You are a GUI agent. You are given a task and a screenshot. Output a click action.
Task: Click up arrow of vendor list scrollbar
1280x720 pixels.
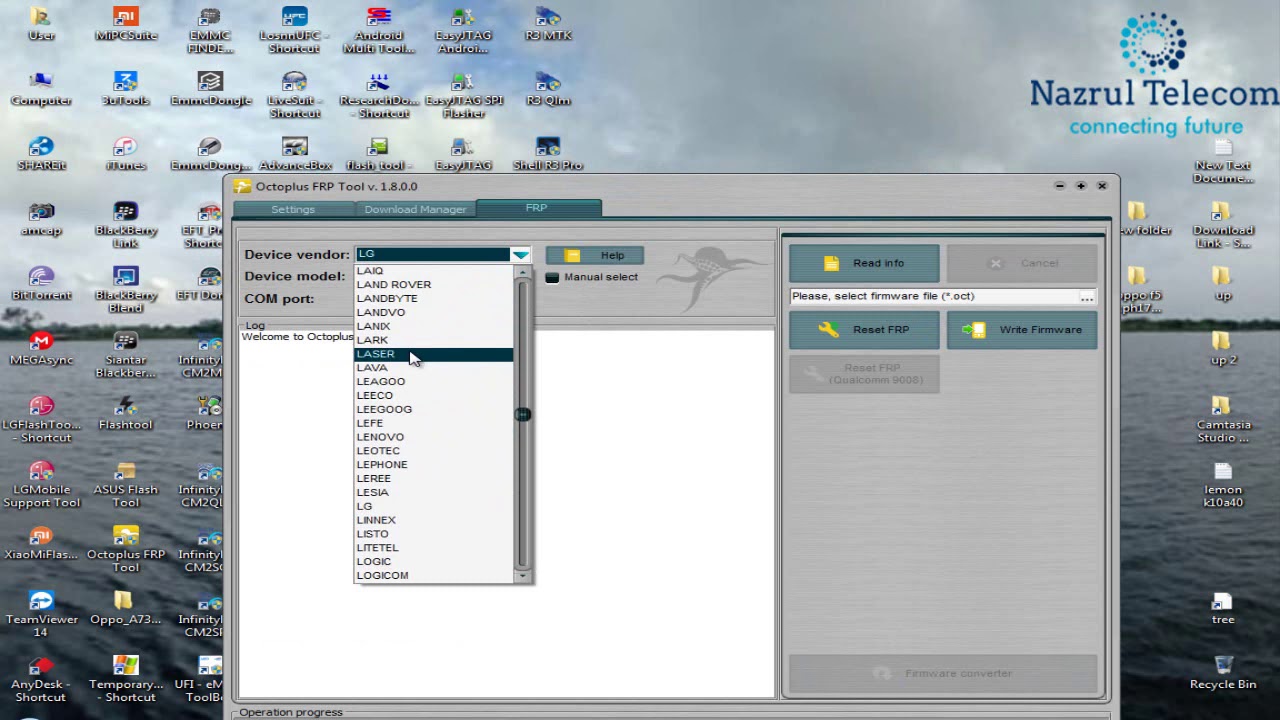click(x=522, y=272)
